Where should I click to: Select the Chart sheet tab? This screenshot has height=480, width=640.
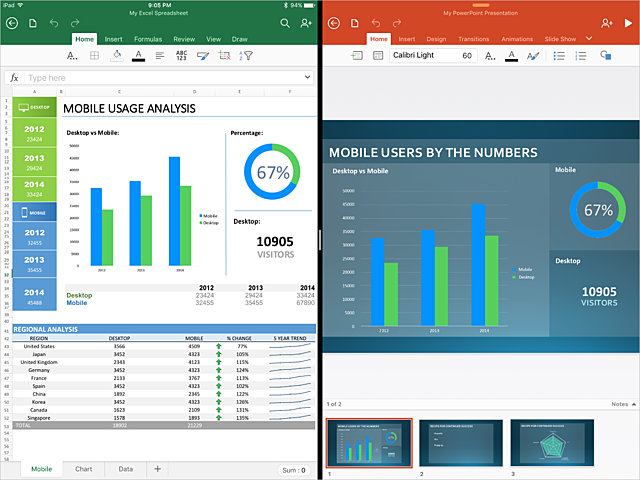click(x=84, y=469)
